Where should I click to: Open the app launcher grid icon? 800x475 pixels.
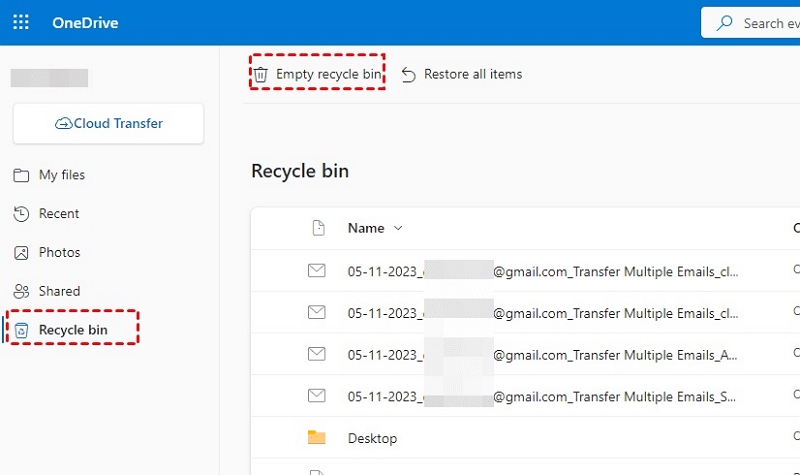(21, 22)
